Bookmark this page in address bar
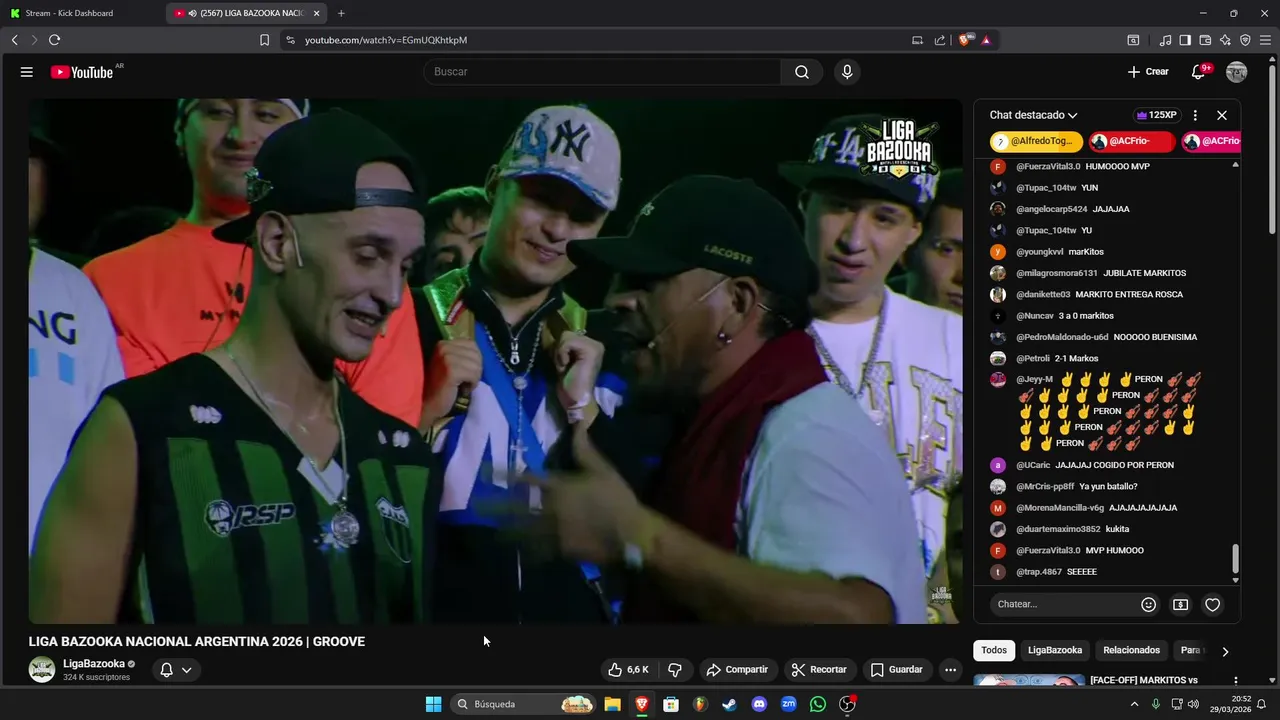Viewport: 1280px width, 720px height. [x=264, y=40]
